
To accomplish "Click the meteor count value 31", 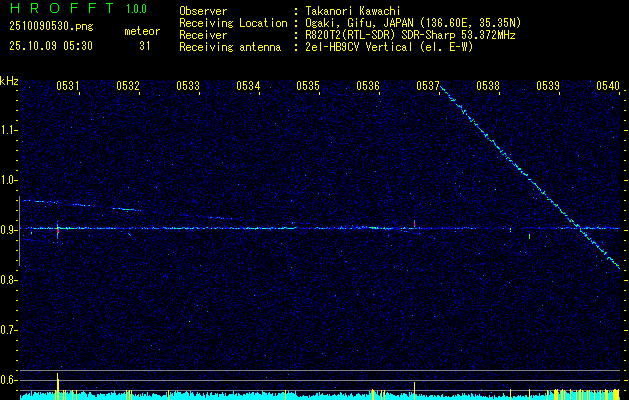I will coord(145,45).
